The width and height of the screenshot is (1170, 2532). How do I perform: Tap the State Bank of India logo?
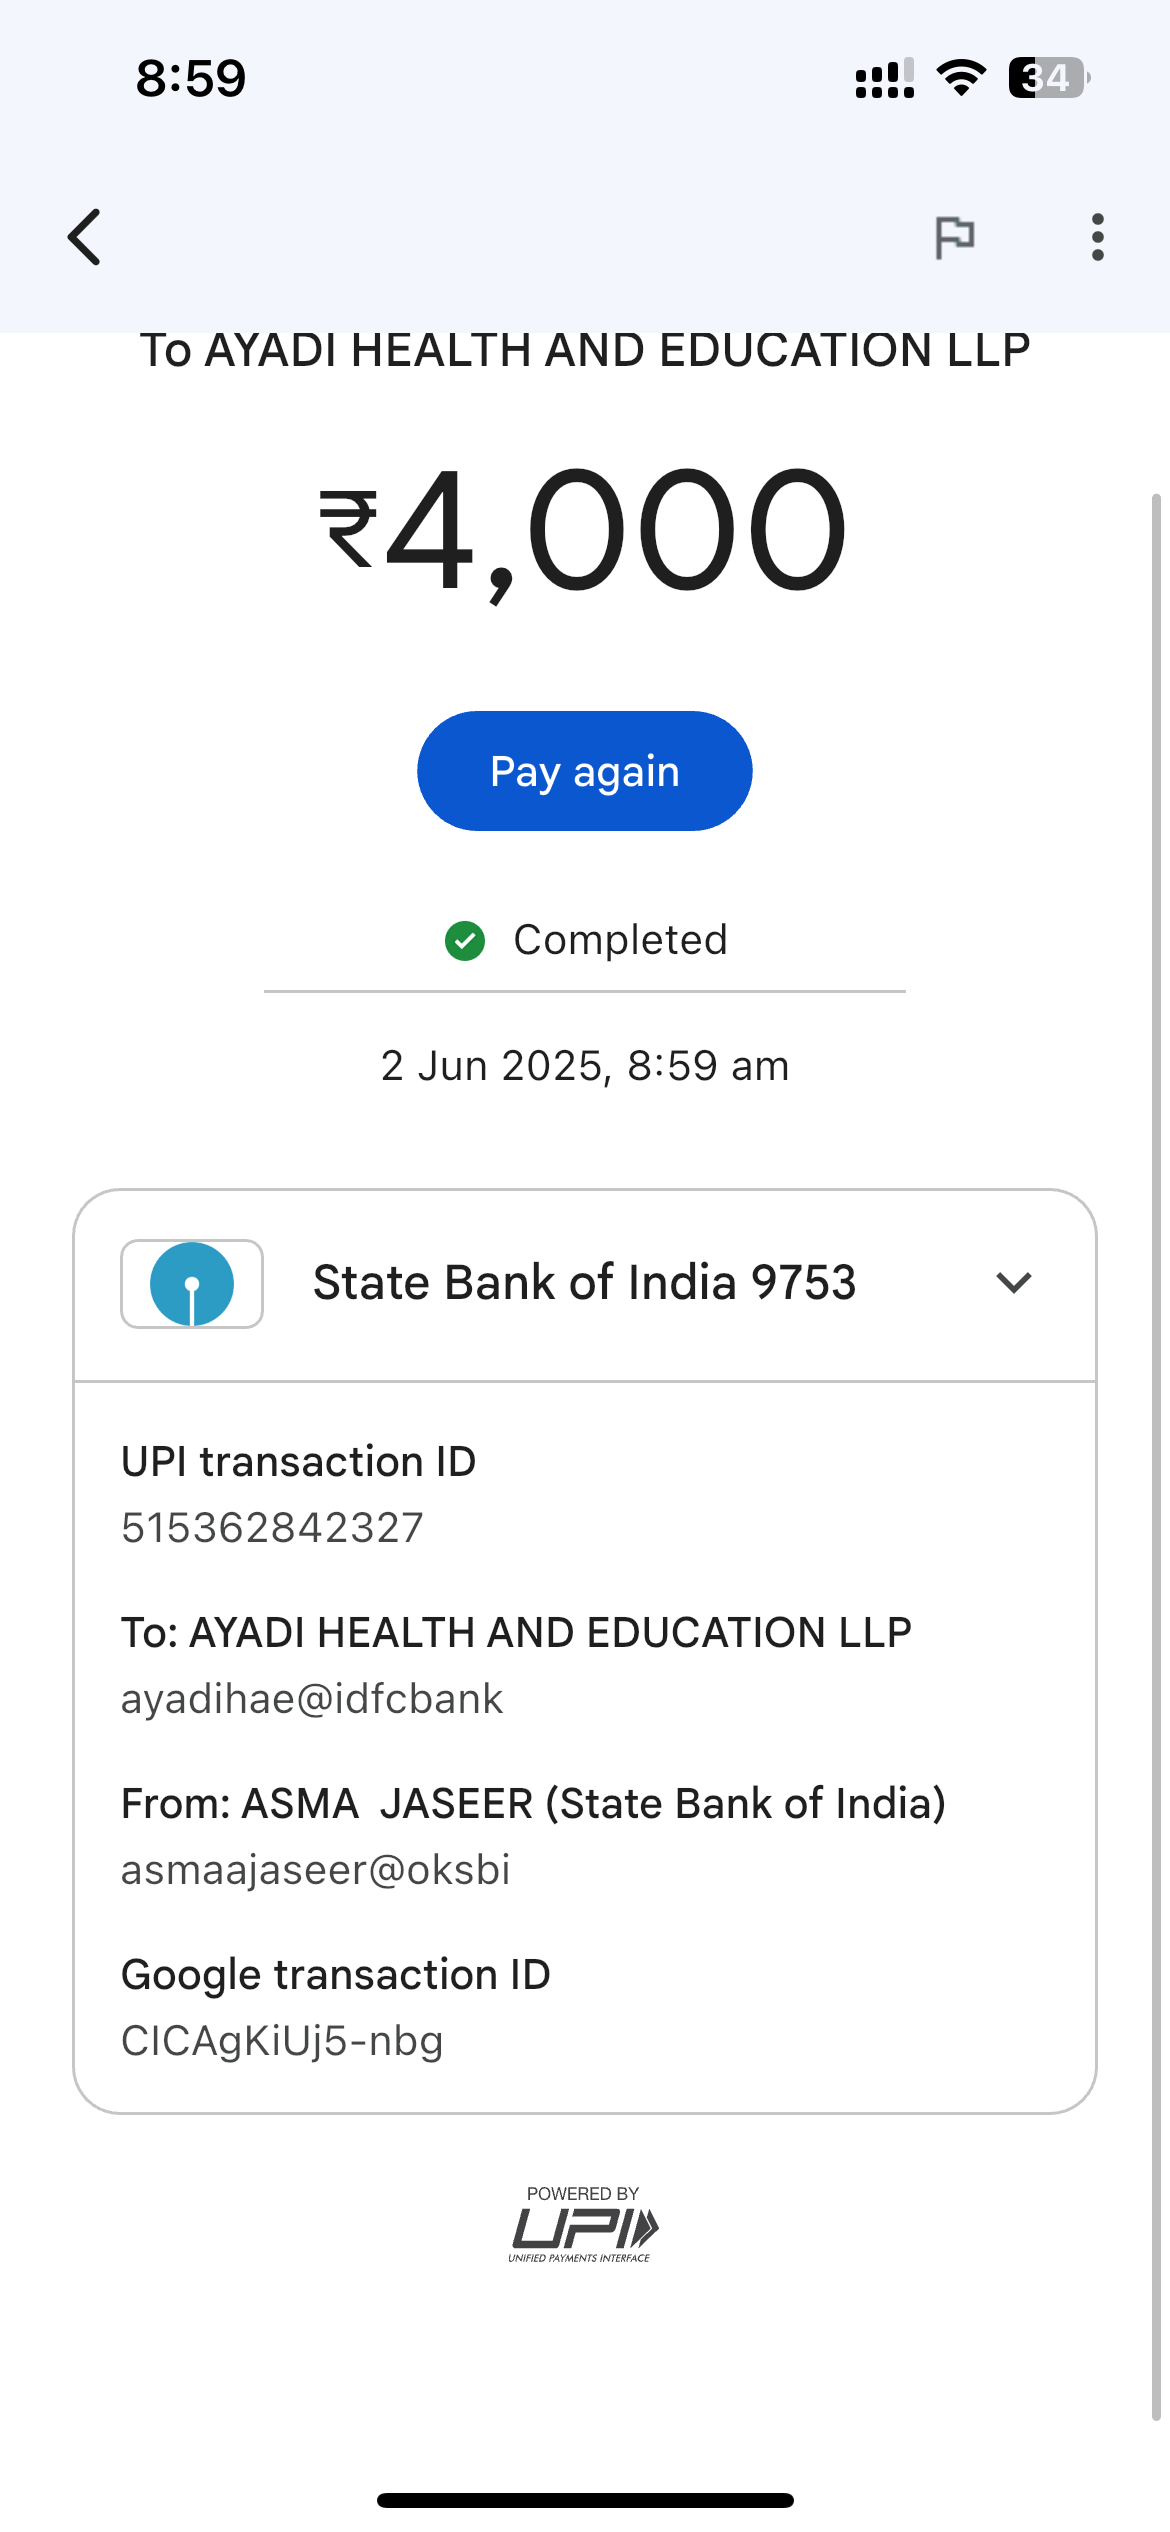[192, 1283]
